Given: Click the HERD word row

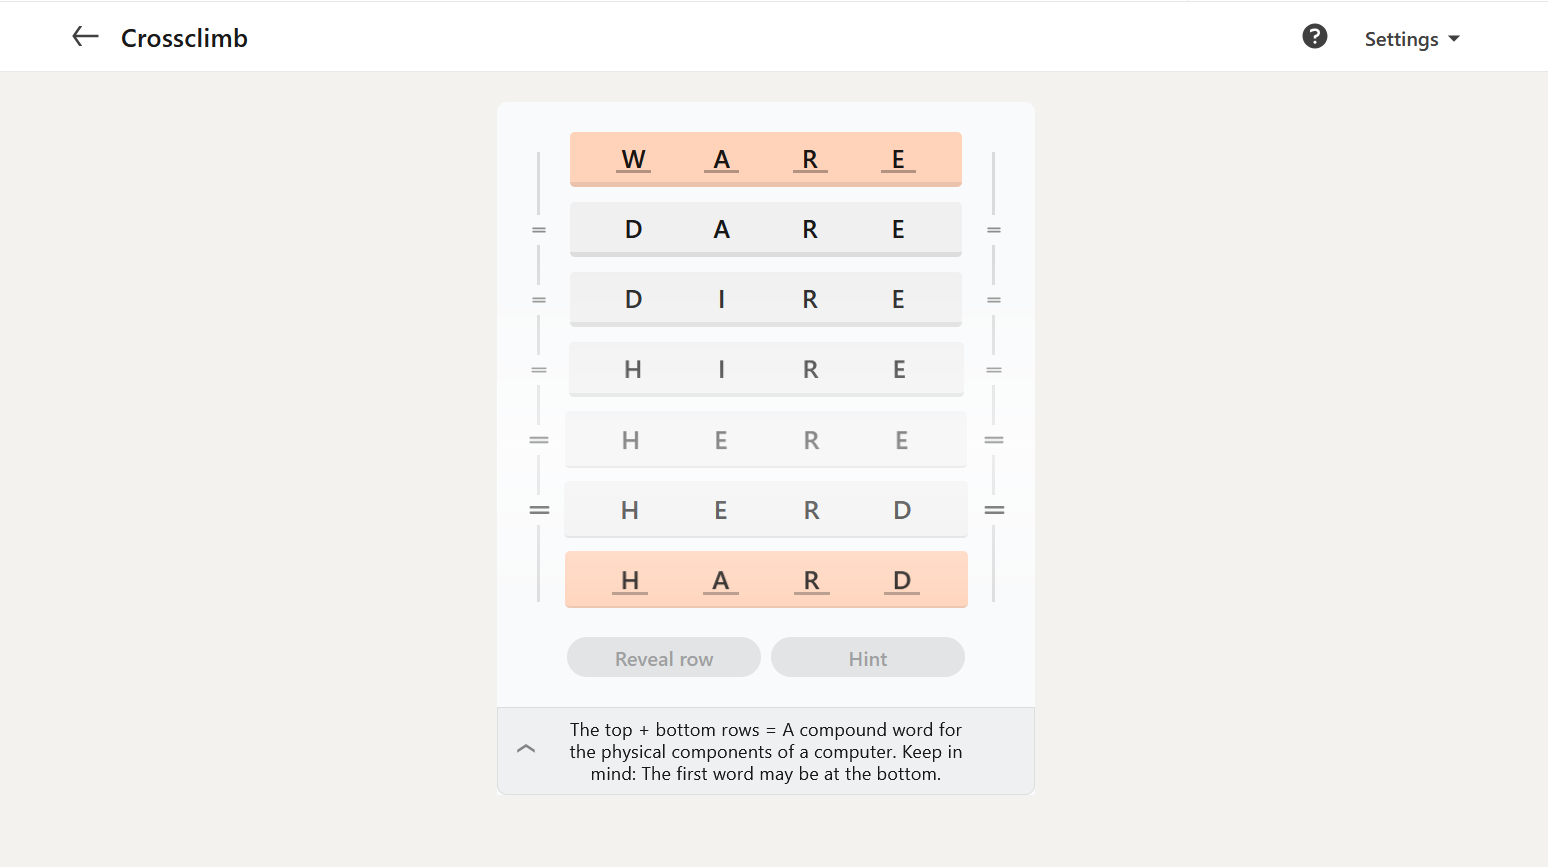Looking at the screenshot, I should click(766, 510).
